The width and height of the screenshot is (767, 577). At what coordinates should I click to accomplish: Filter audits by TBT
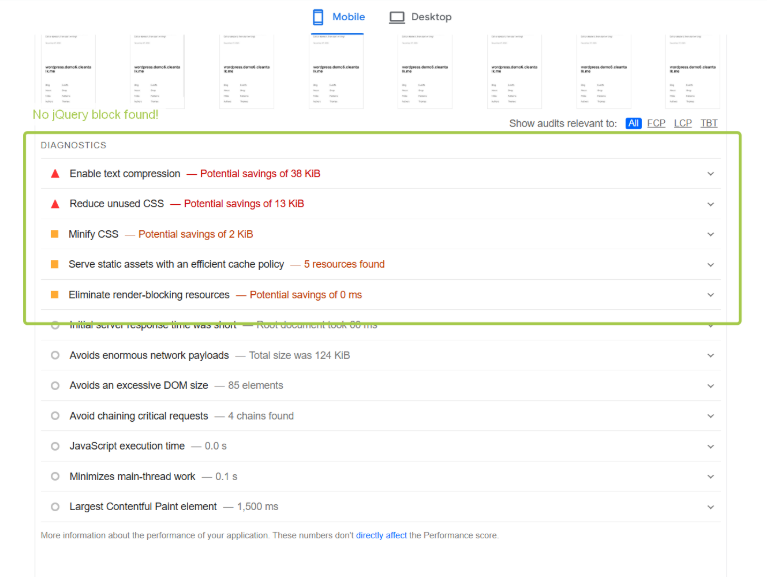tap(709, 124)
